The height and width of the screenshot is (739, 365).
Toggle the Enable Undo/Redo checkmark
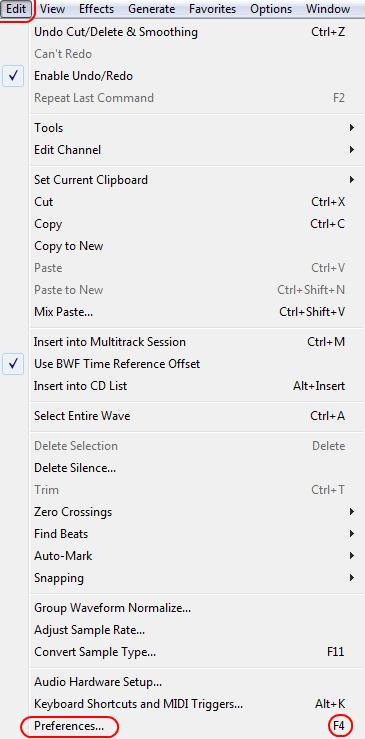pyautogui.click(x=189, y=76)
